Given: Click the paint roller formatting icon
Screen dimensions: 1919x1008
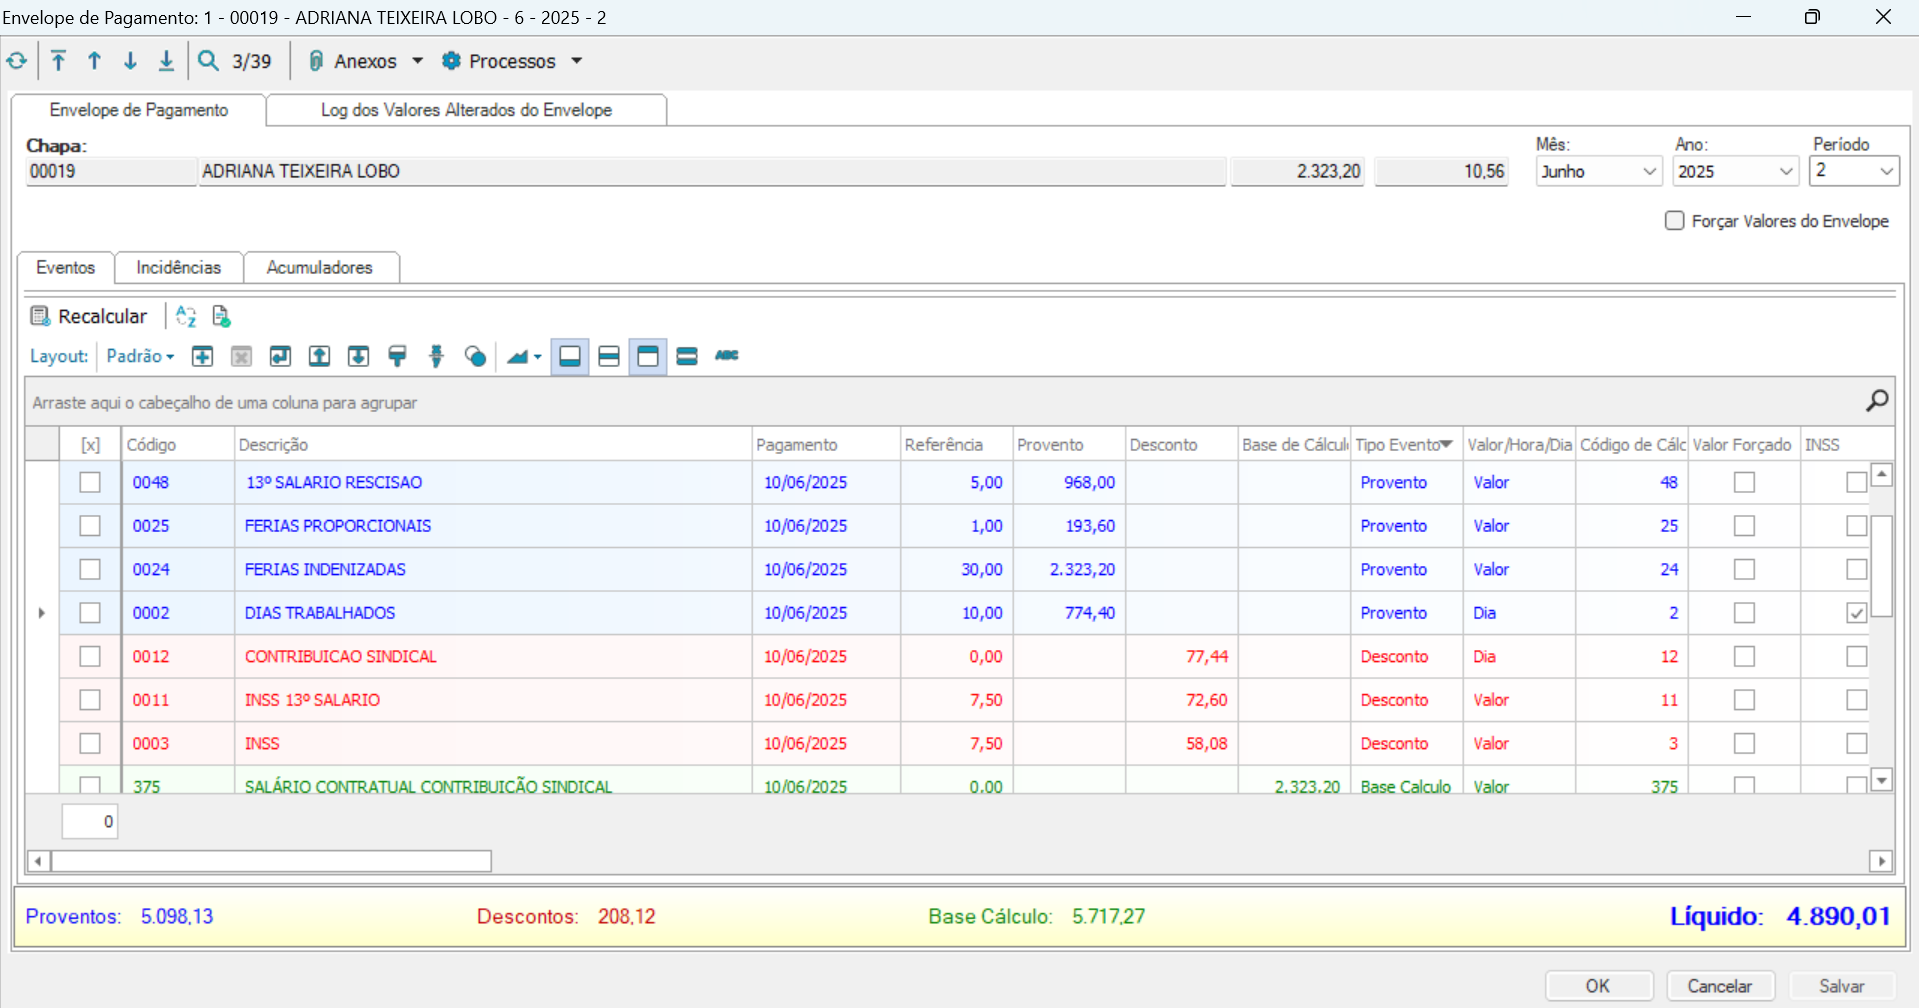Looking at the screenshot, I should [397, 356].
